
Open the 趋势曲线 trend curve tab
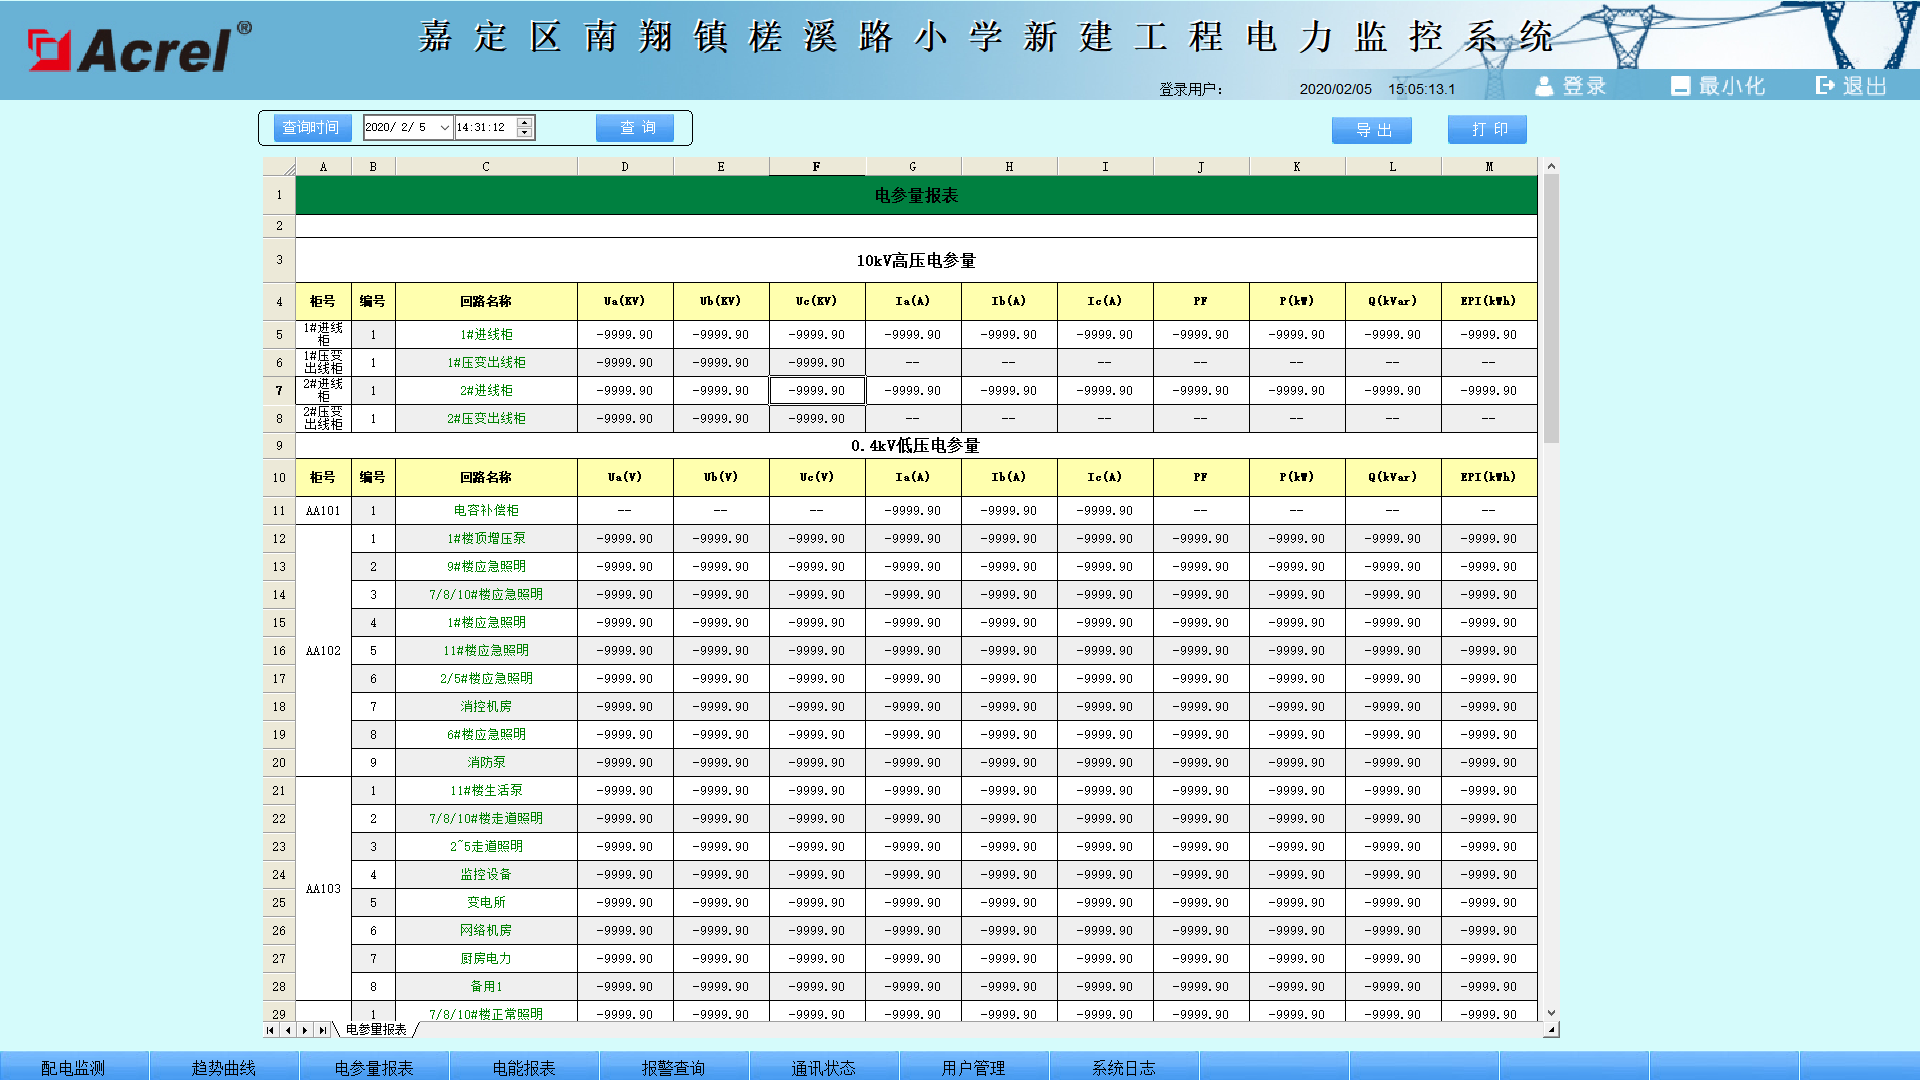click(224, 1067)
